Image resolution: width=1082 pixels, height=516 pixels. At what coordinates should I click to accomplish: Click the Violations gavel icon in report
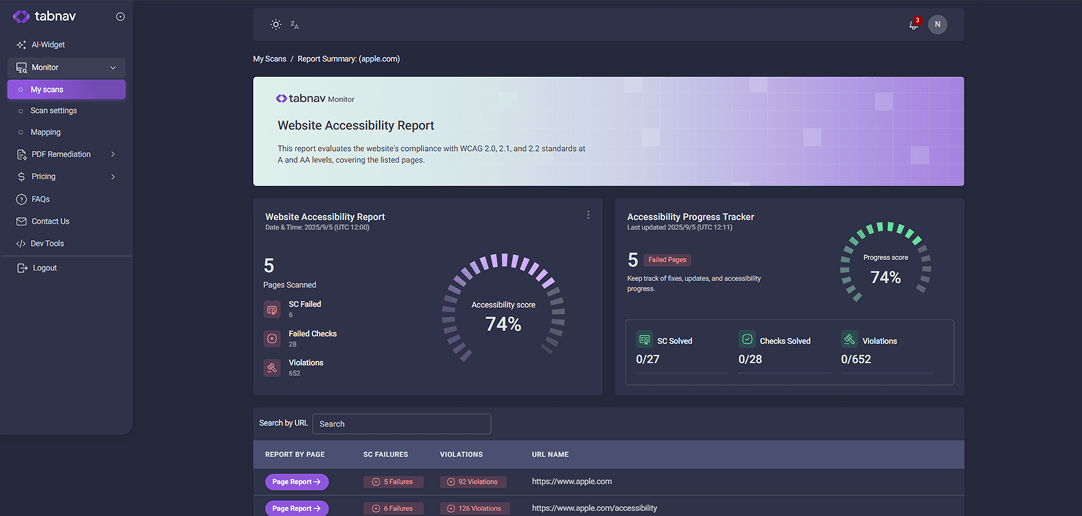272,368
